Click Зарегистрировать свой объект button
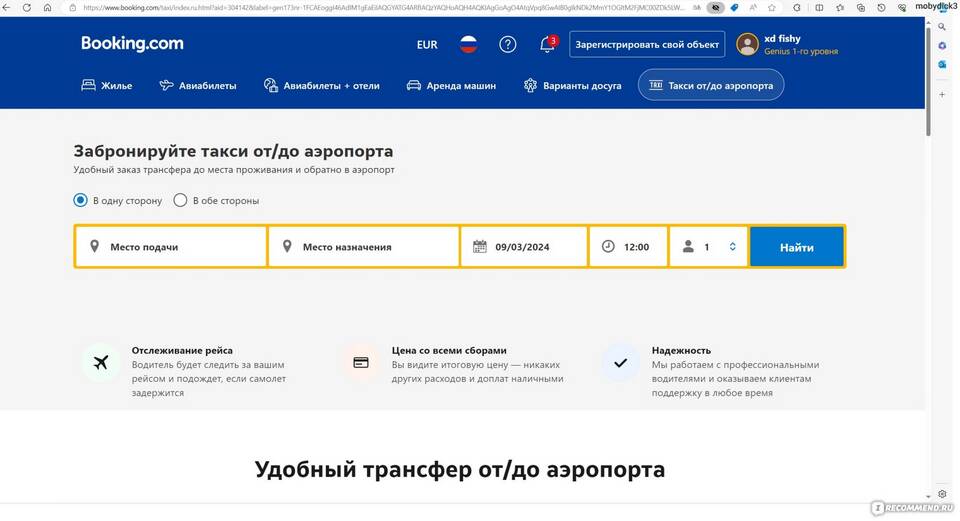Image resolution: width=960 pixels, height=521 pixels. 647,44
